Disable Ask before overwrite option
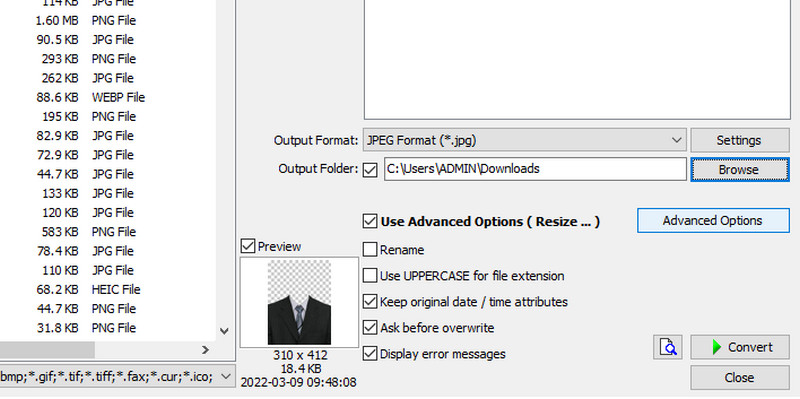This screenshot has width=800, height=399. [370, 328]
